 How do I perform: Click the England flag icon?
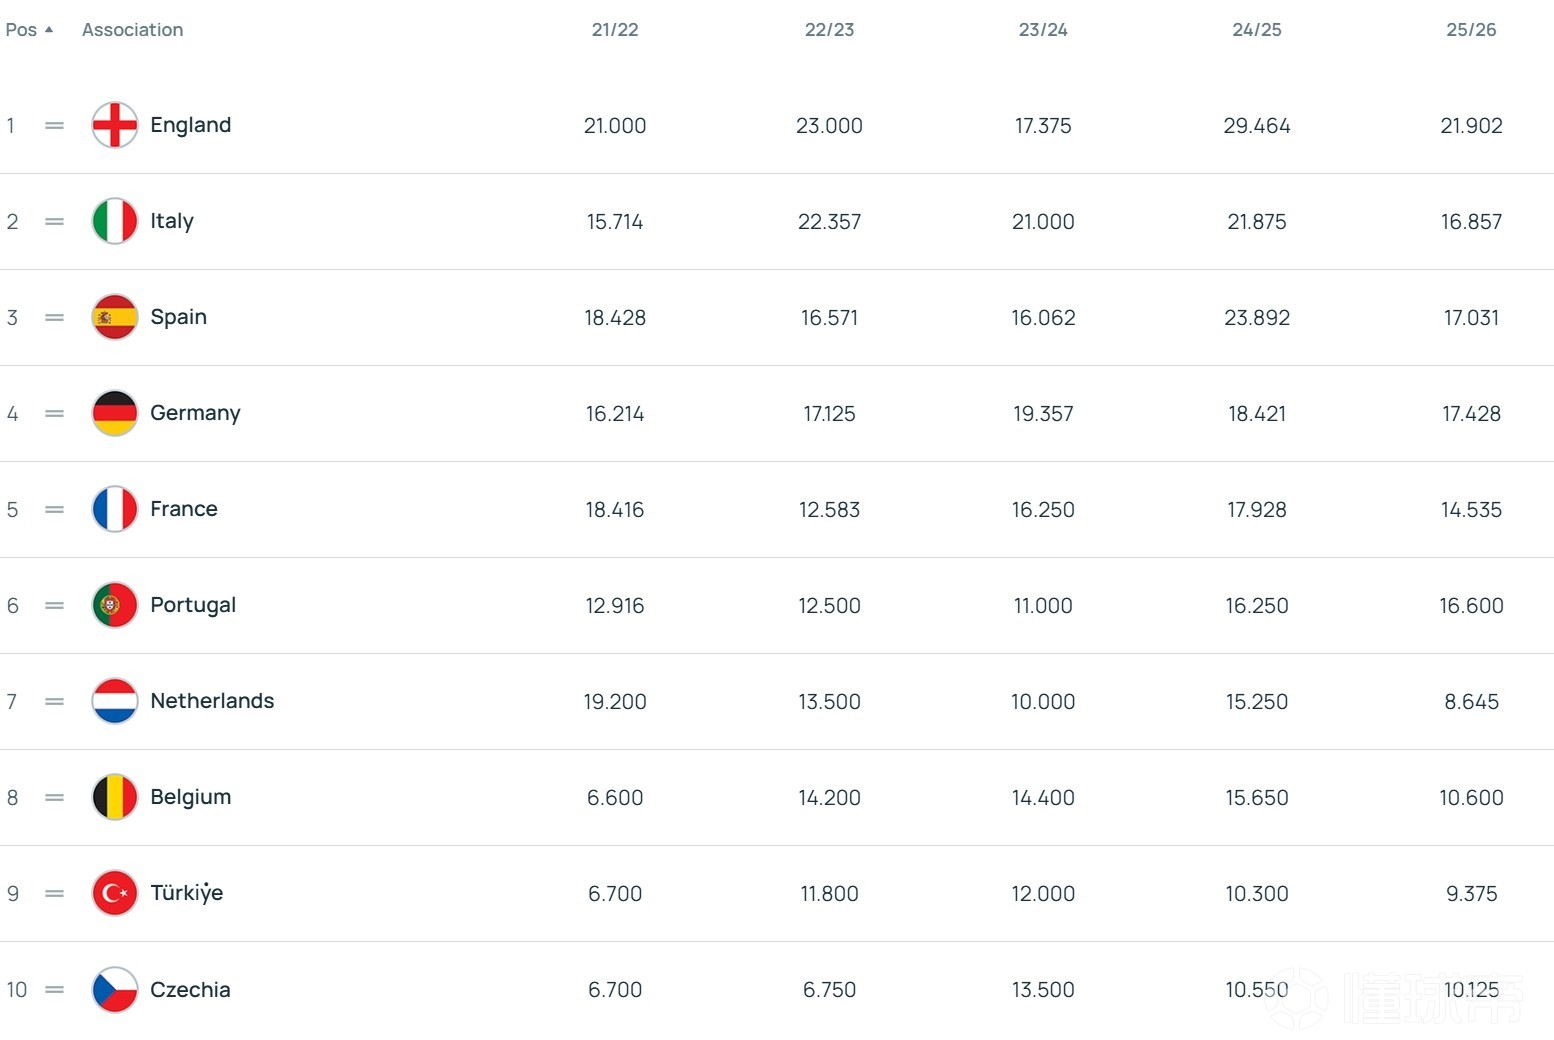coord(115,125)
